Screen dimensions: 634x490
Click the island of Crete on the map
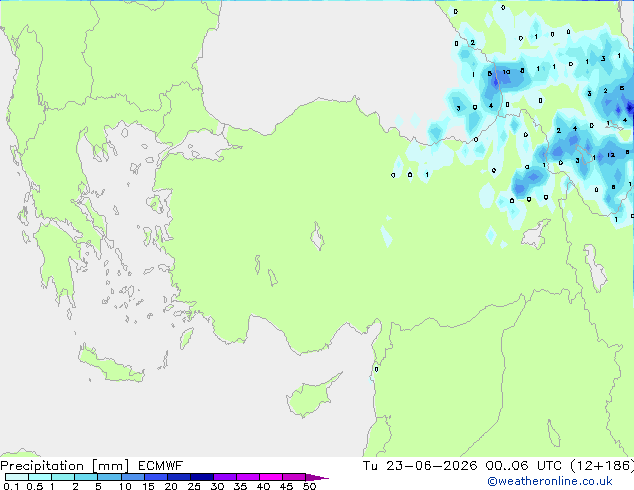click(111, 366)
